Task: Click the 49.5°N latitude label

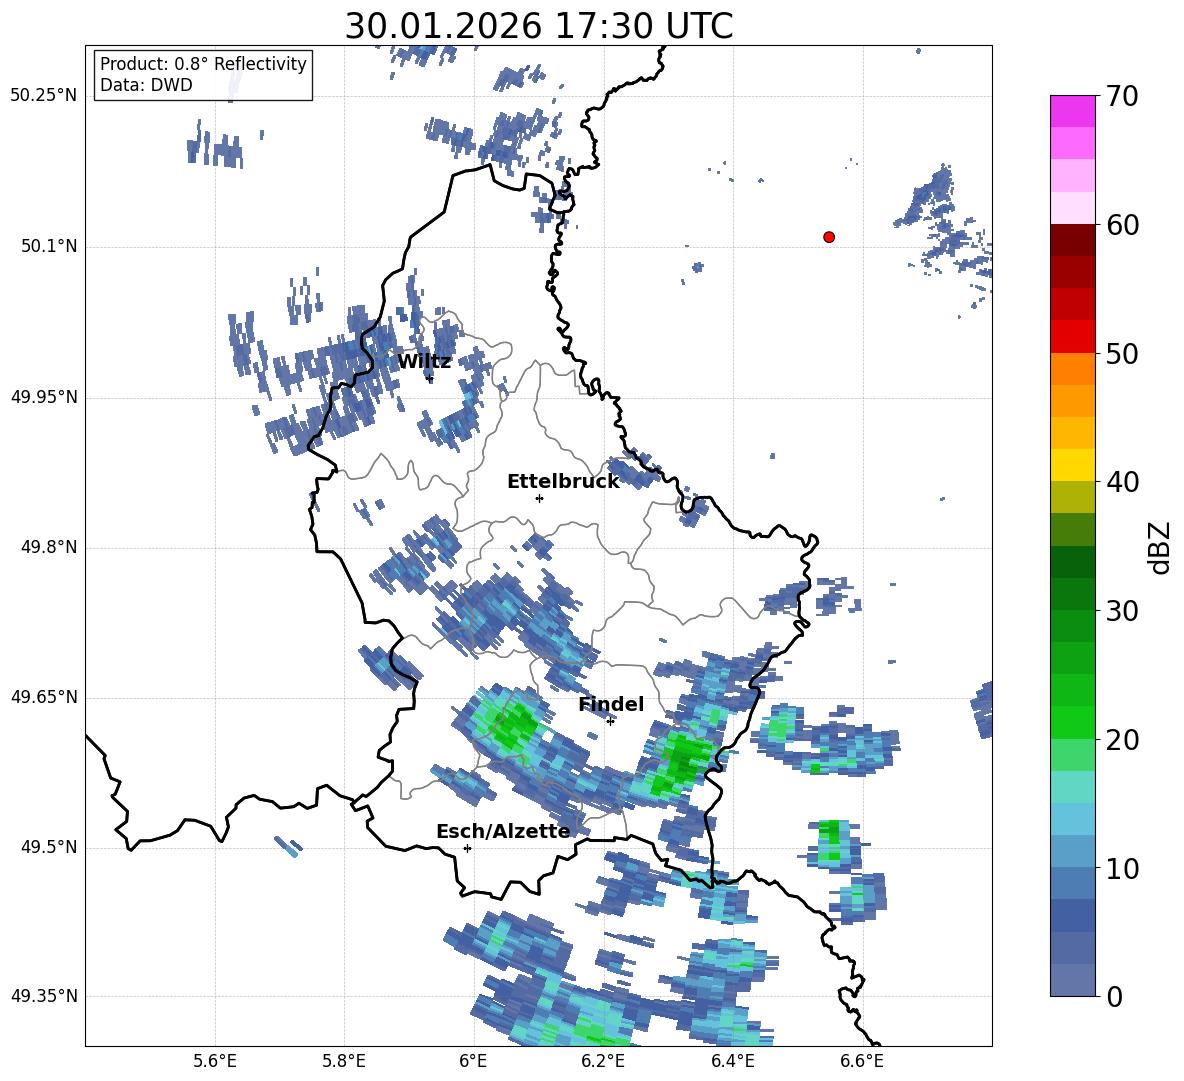Action: [x=49, y=848]
